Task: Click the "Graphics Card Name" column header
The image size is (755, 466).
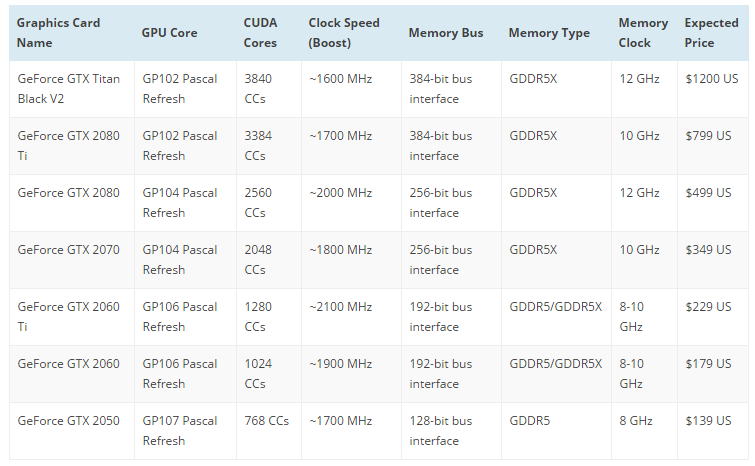Action: [58, 33]
